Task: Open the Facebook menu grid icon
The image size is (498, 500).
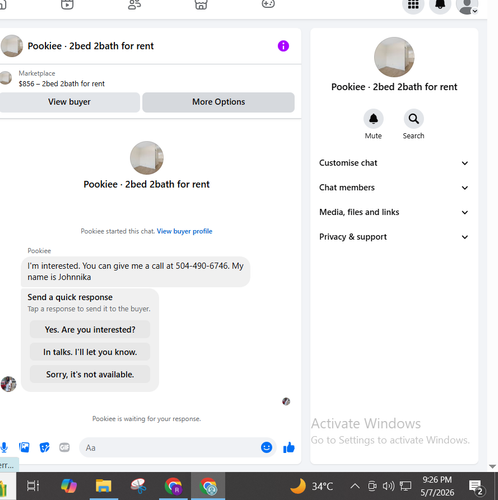Action: tap(413, 5)
